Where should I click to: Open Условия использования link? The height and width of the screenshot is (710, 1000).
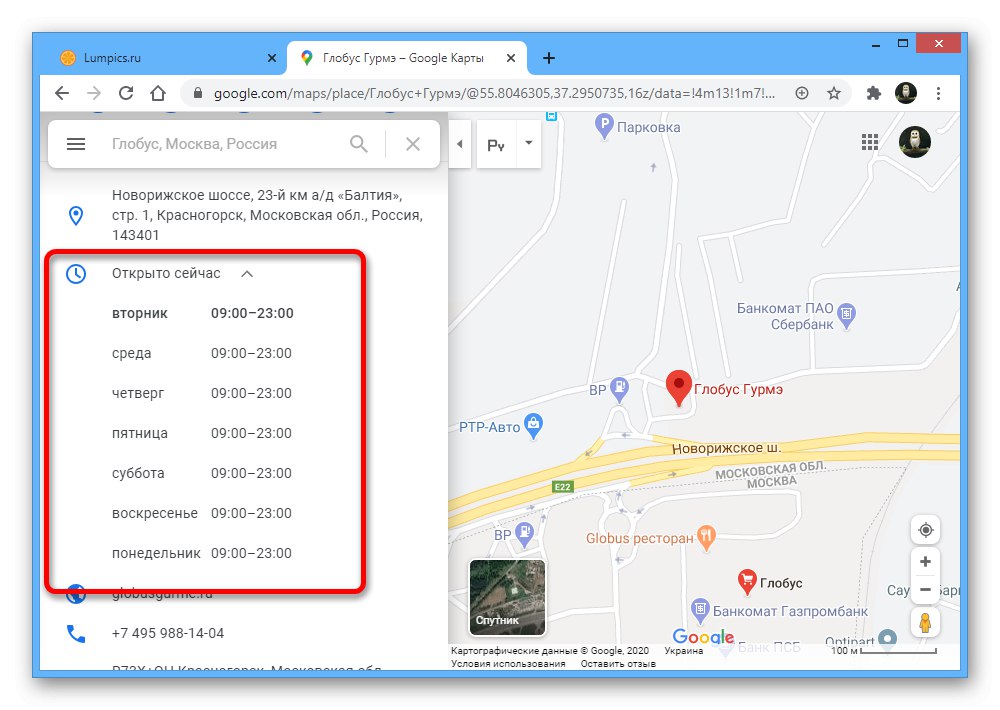(508, 663)
